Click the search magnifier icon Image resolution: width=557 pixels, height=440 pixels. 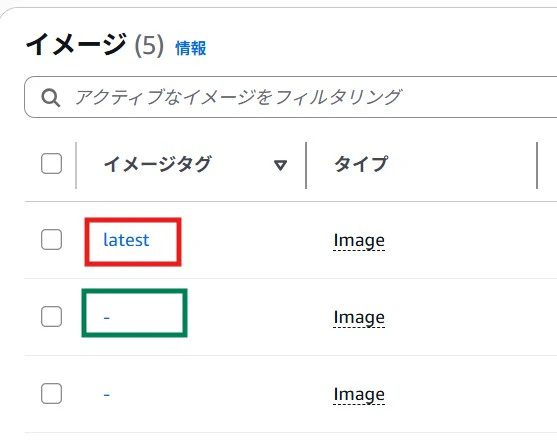click(50, 98)
